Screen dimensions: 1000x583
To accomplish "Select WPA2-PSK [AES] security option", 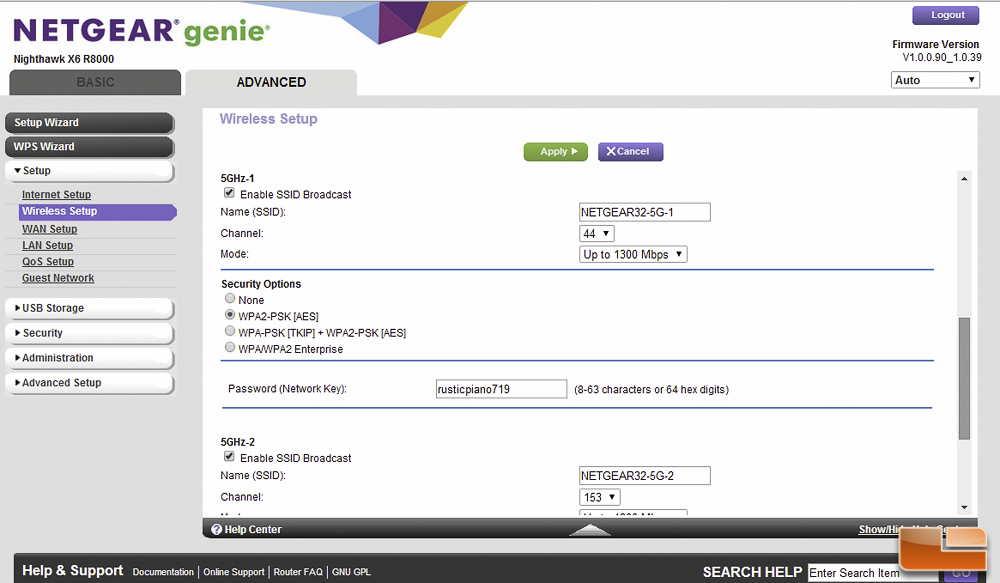I will coord(230,315).
